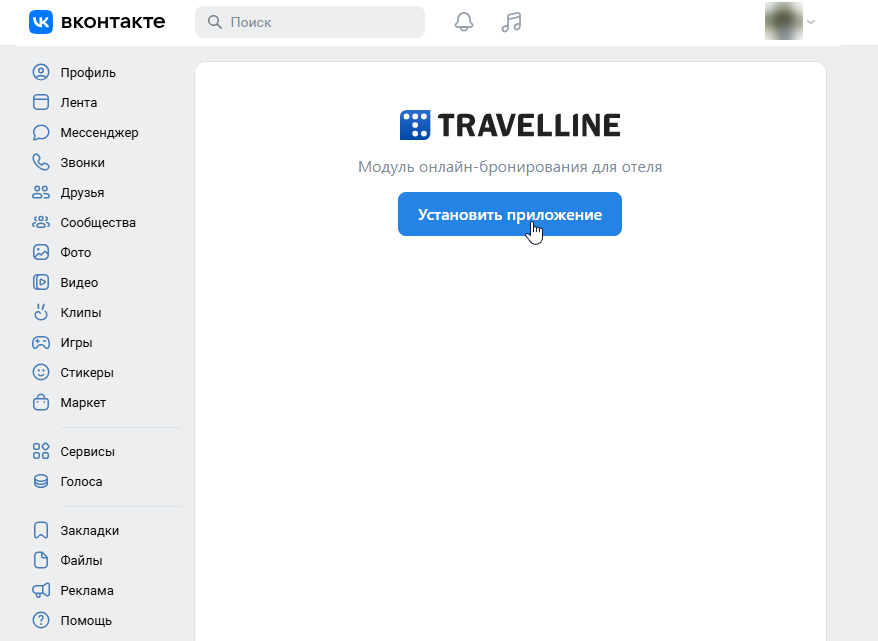Go to the Реклама label

[87, 591]
